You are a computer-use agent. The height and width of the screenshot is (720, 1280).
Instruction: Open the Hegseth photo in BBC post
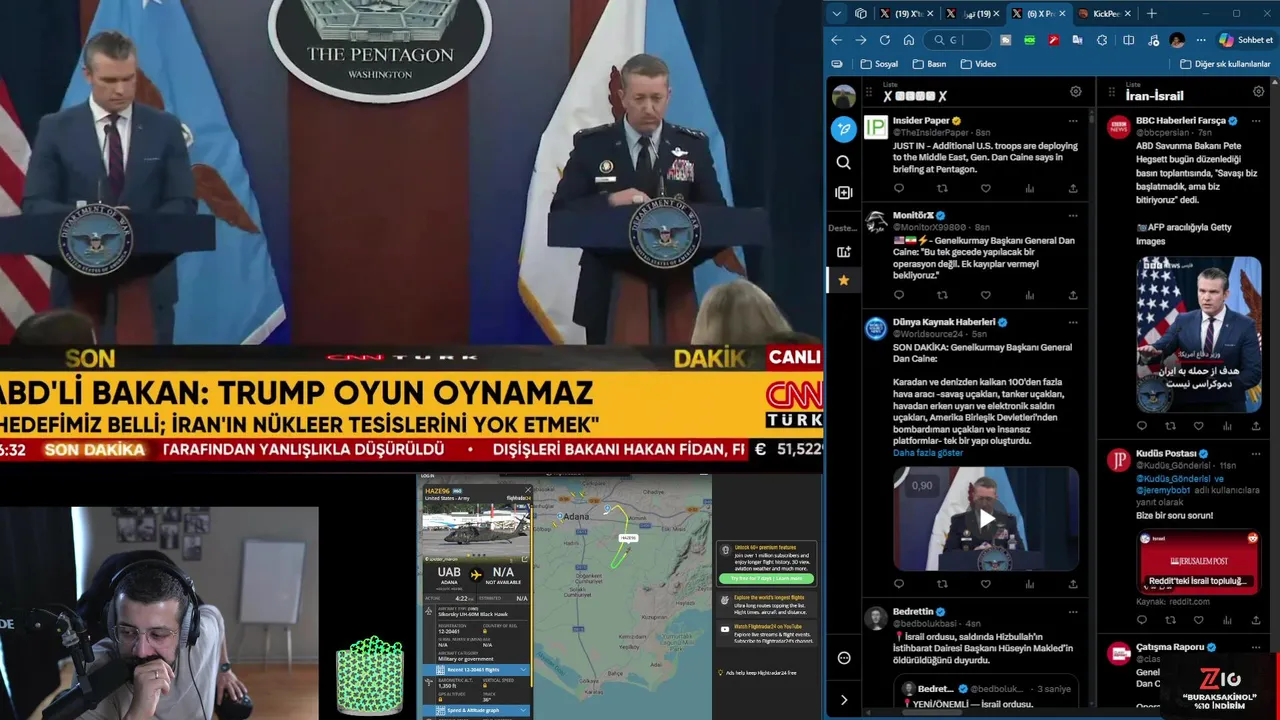click(x=1198, y=334)
